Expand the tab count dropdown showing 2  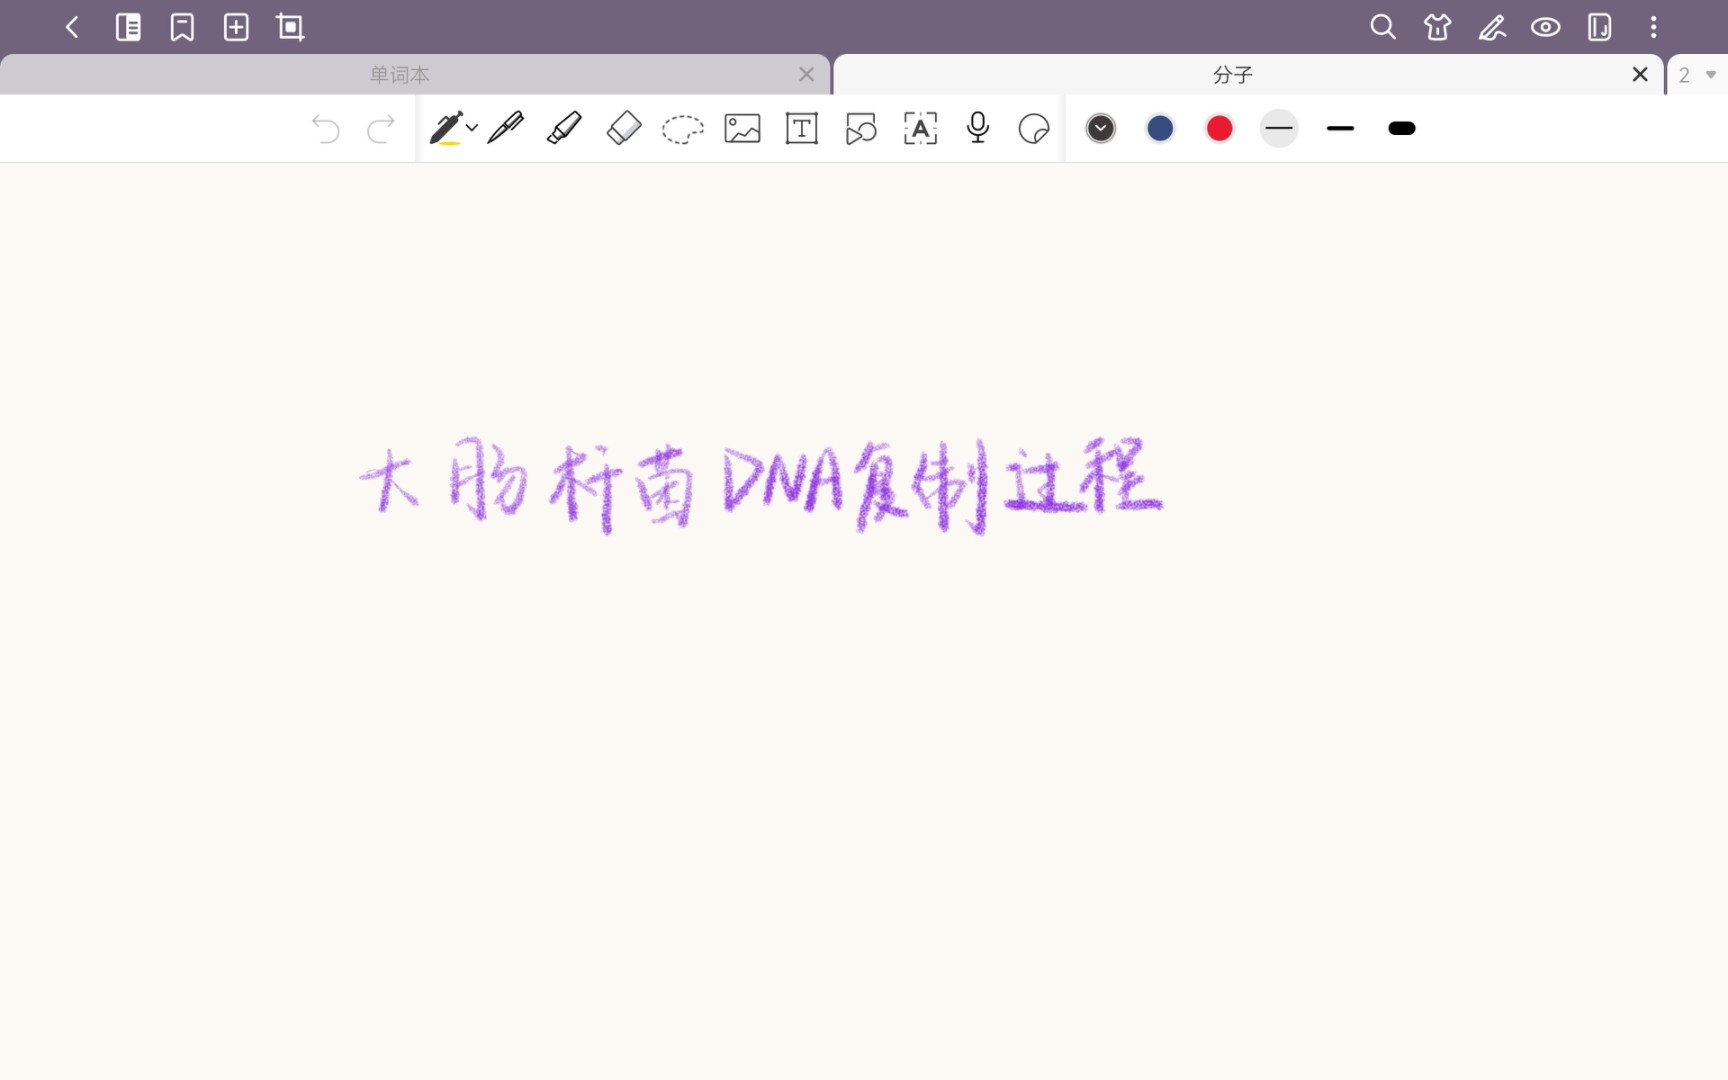1697,75
